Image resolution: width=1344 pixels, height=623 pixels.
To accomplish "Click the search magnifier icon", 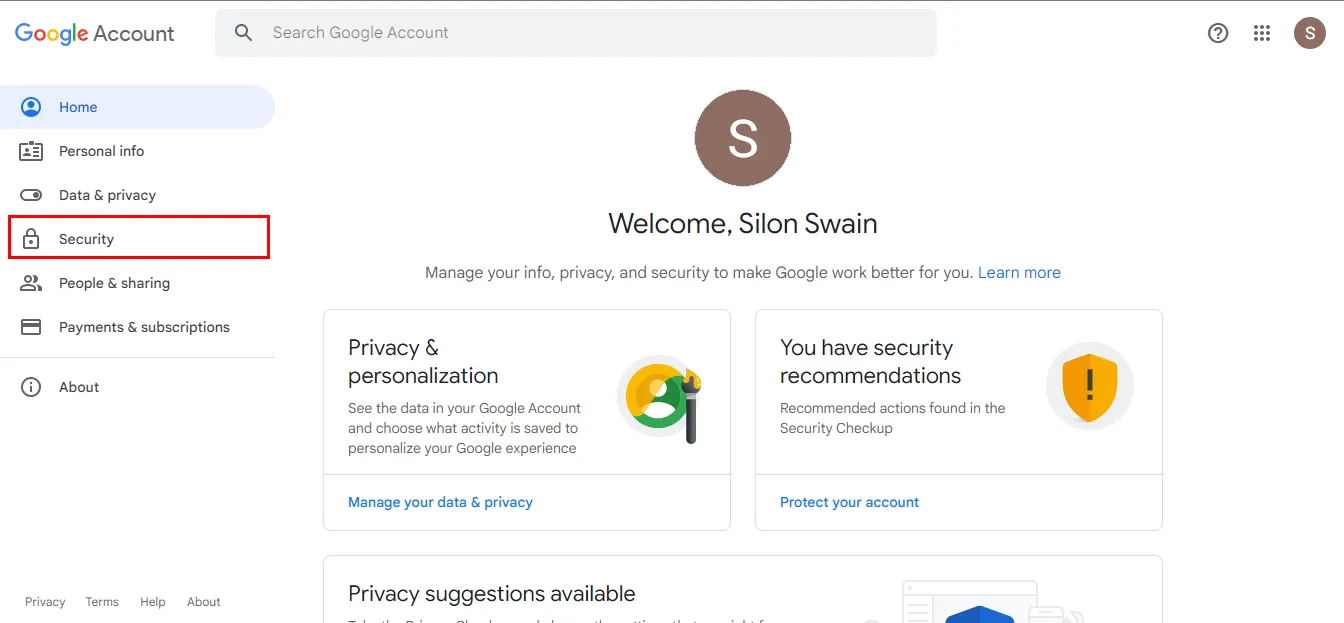I will click(243, 32).
